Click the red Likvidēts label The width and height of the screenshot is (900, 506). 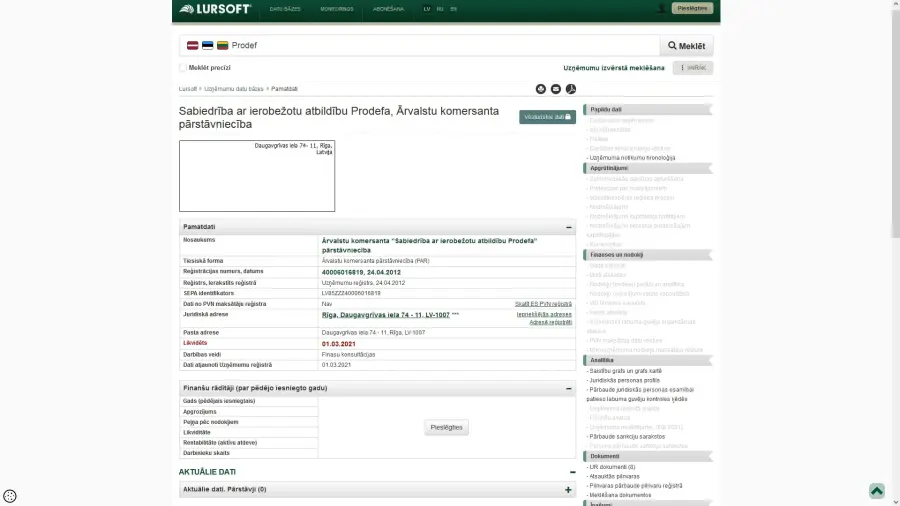click(195, 343)
